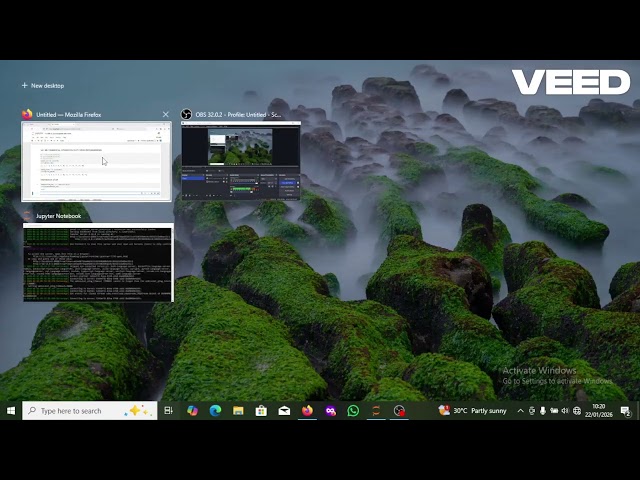640x480 pixels.
Task: Launch Microsoft Edge from the taskbar
Action: click(215, 411)
